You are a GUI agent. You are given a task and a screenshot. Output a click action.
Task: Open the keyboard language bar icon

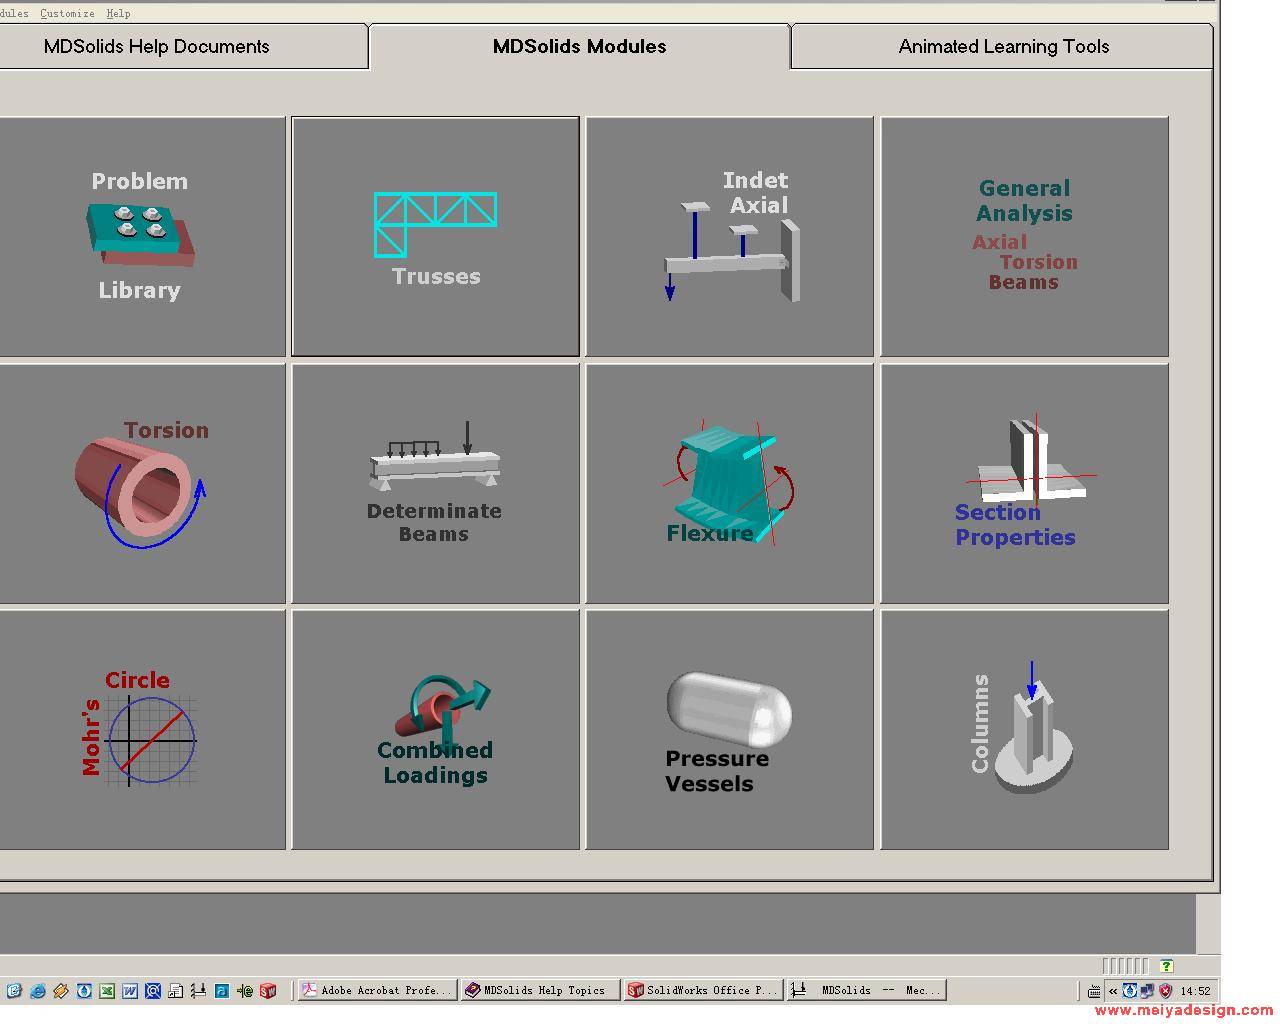1094,991
